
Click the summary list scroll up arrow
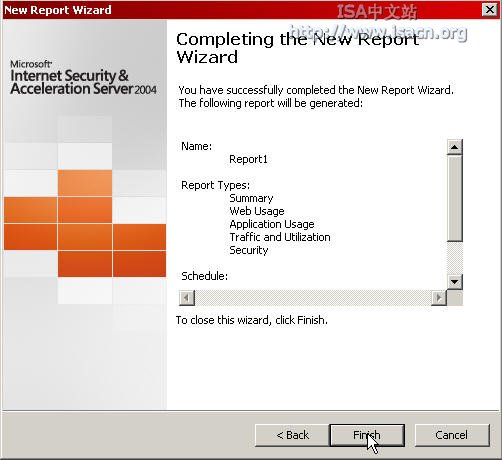(x=455, y=147)
